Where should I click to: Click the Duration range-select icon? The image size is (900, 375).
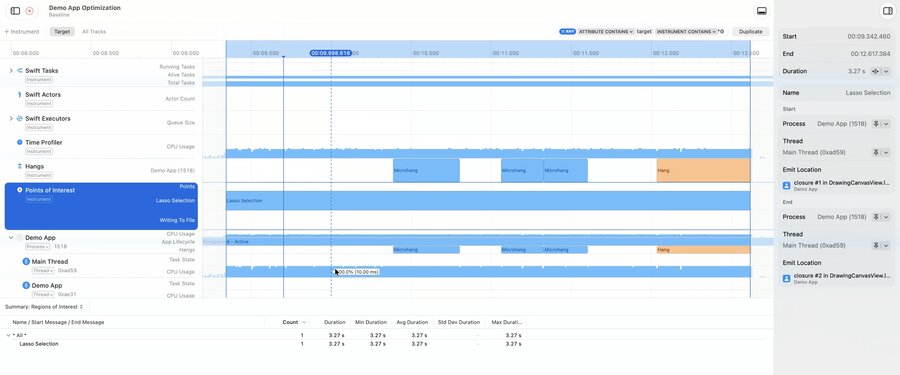[x=875, y=71]
